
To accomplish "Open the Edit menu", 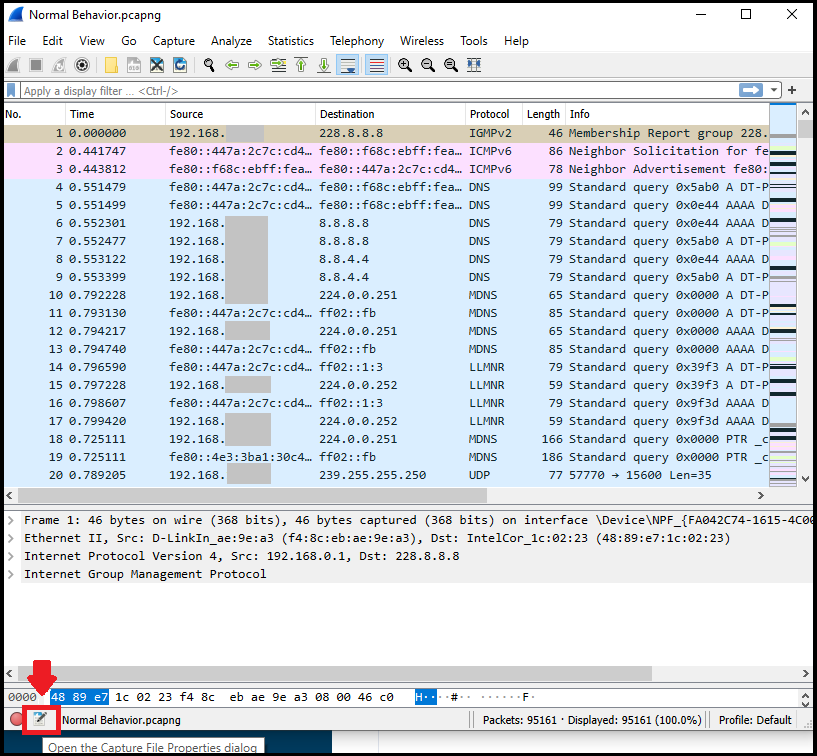I will [x=52, y=41].
